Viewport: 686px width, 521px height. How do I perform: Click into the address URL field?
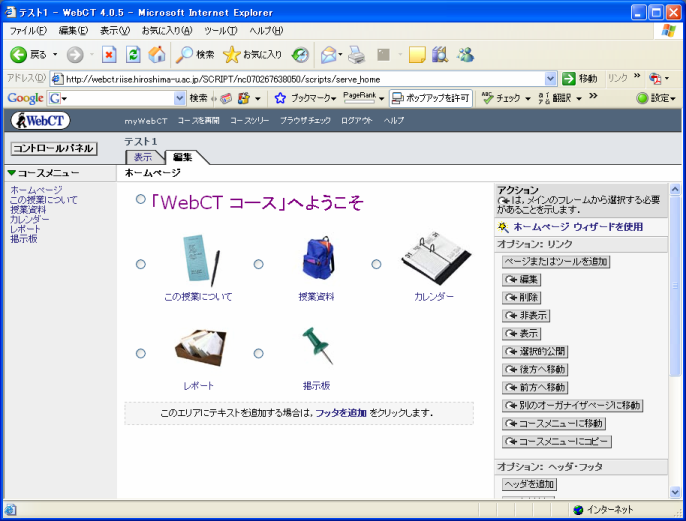304,79
